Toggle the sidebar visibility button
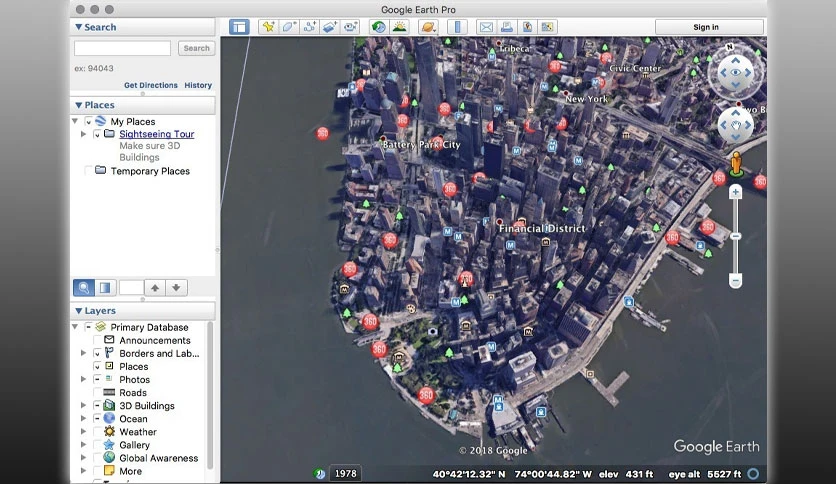The width and height of the screenshot is (836, 484). [x=239, y=27]
